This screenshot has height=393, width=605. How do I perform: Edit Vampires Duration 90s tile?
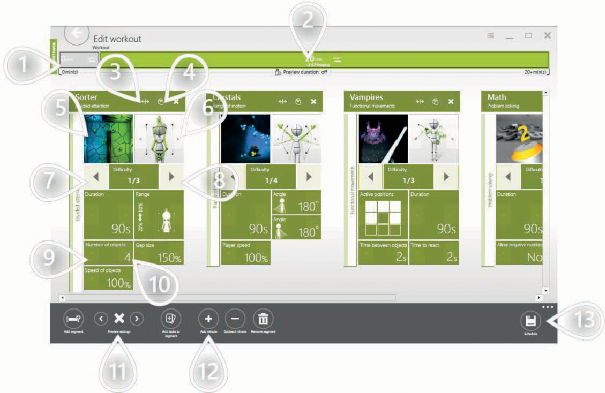(434, 214)
